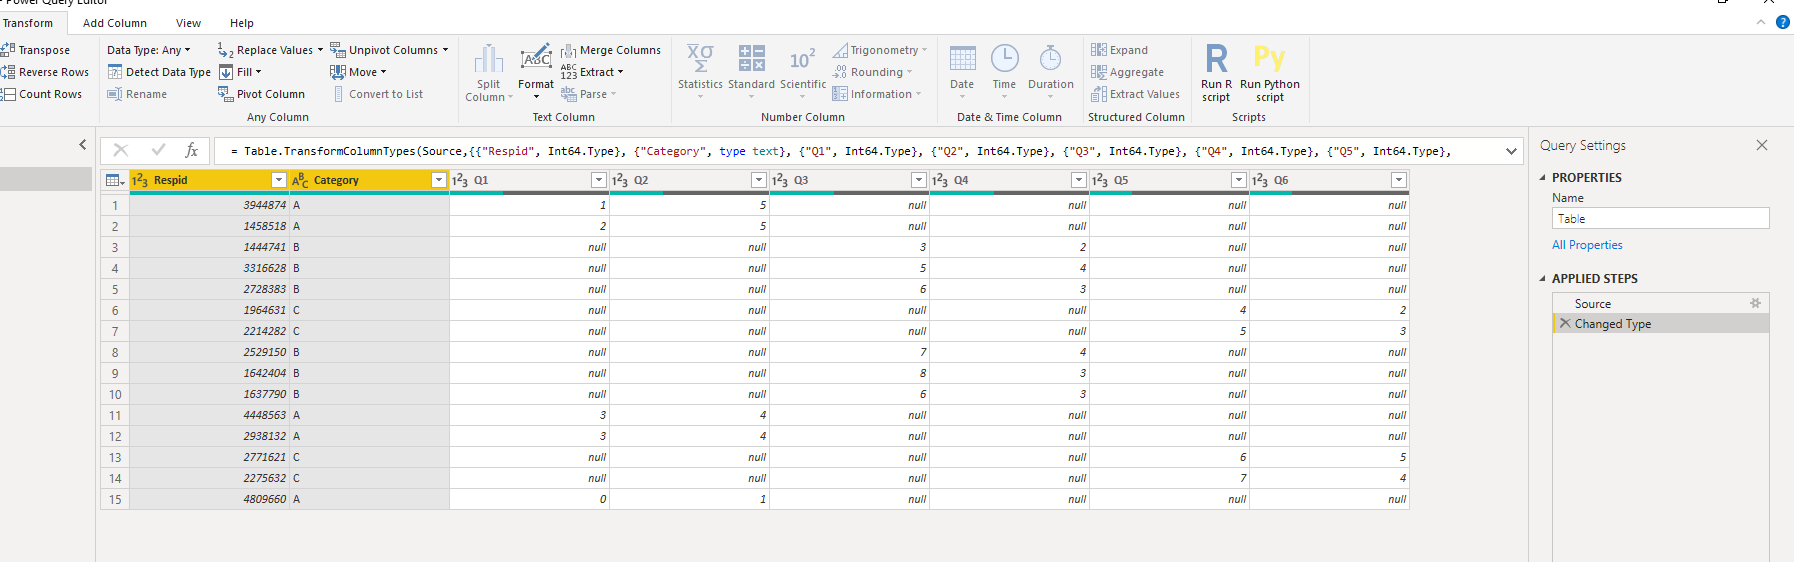Open Q1 column filter dropdown
1794x562 pixels.
[x=599, y=180]
